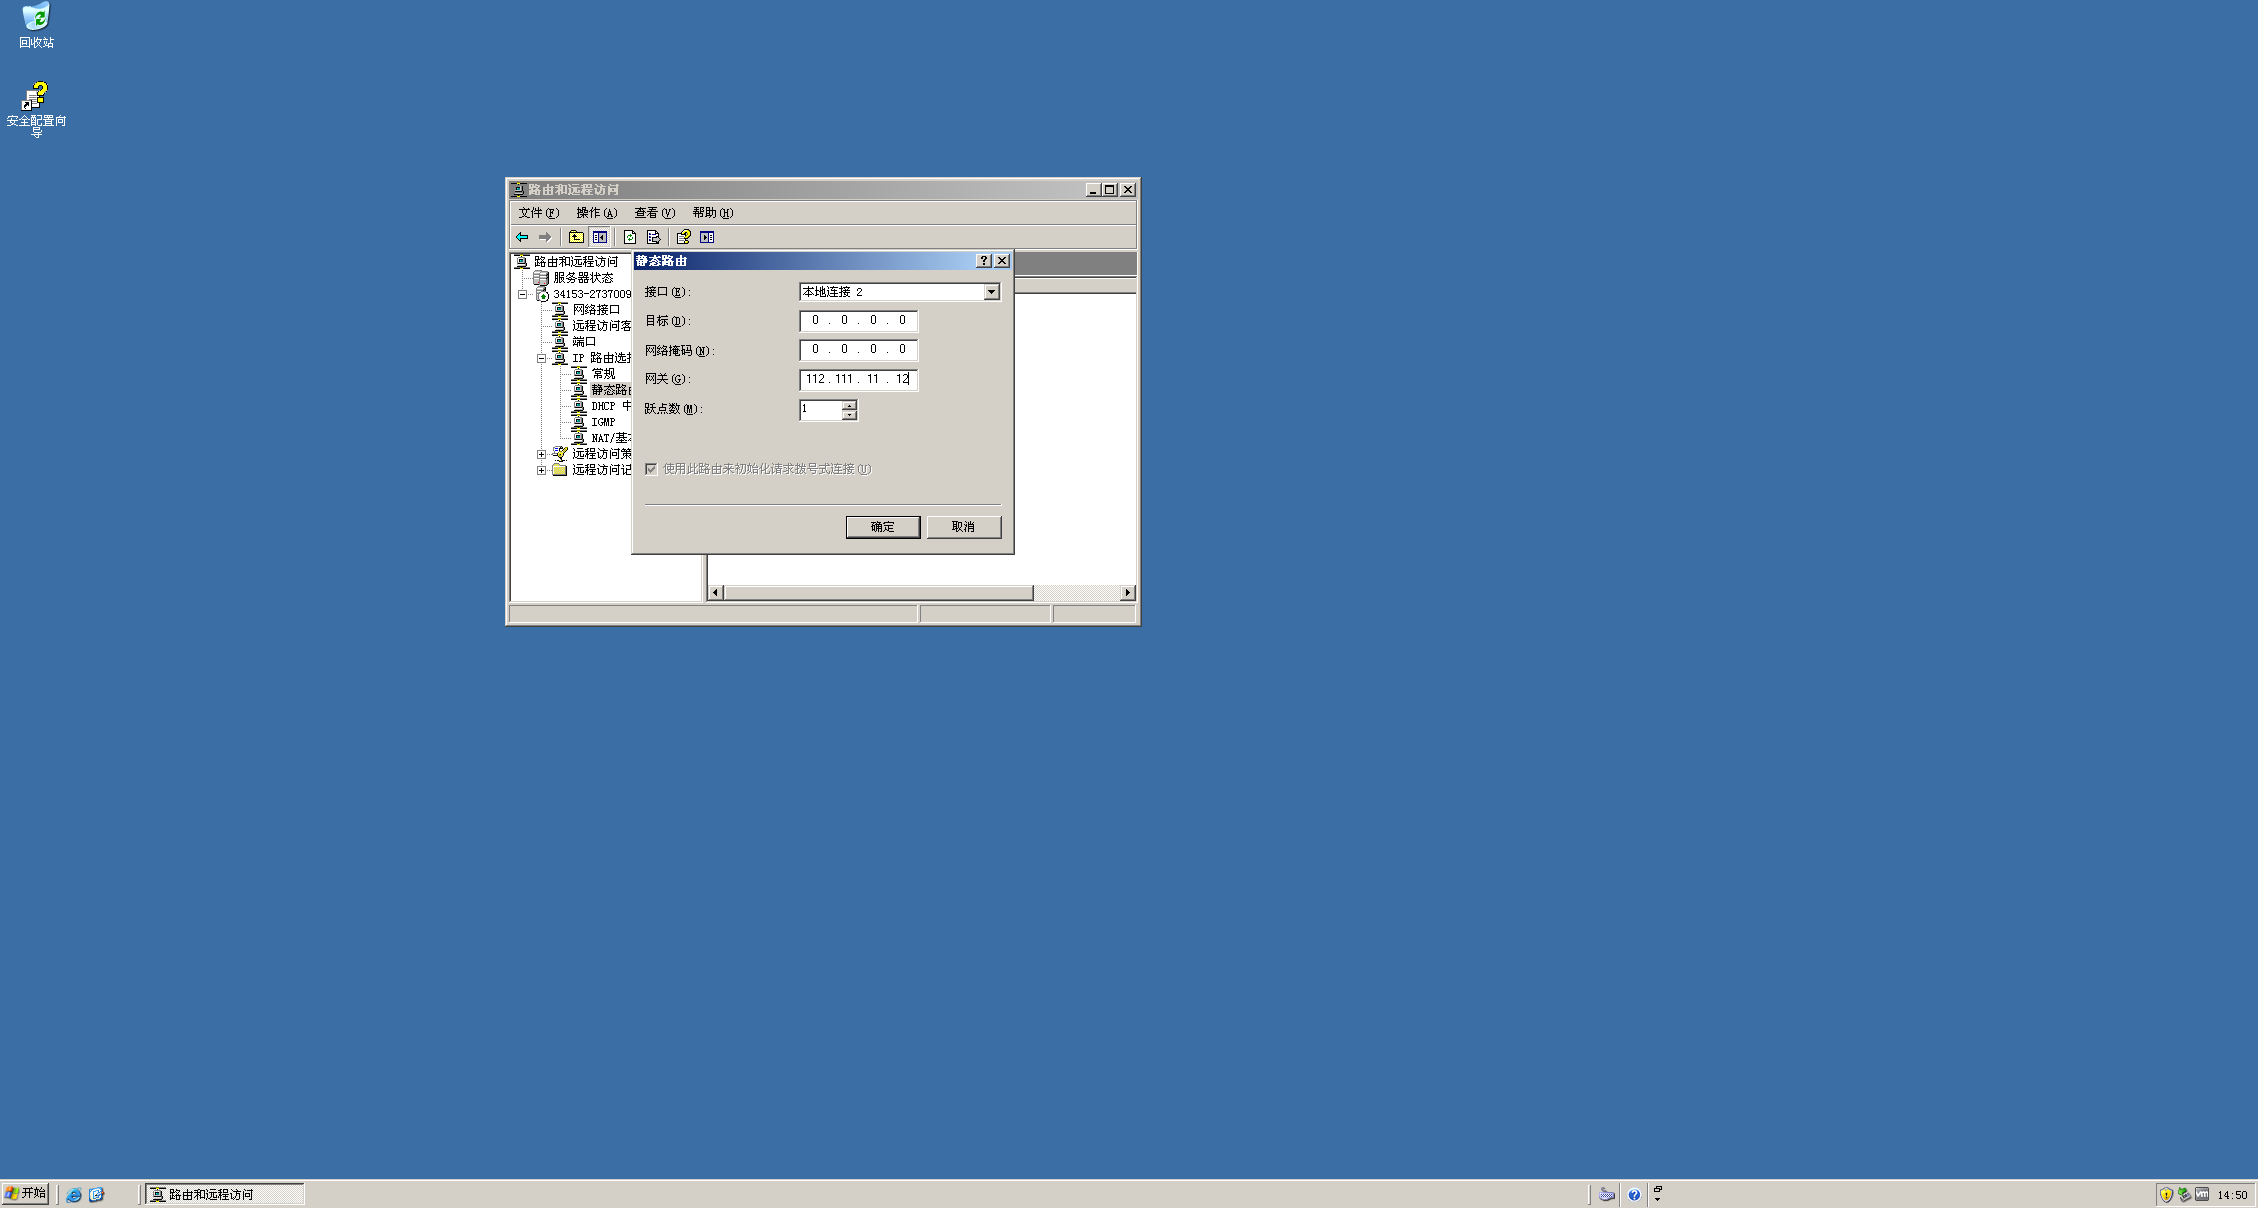Increase the 跃点数 metric with up arrow
This screenshot has height=1208, width=2258.
click(x=849, y=405)
